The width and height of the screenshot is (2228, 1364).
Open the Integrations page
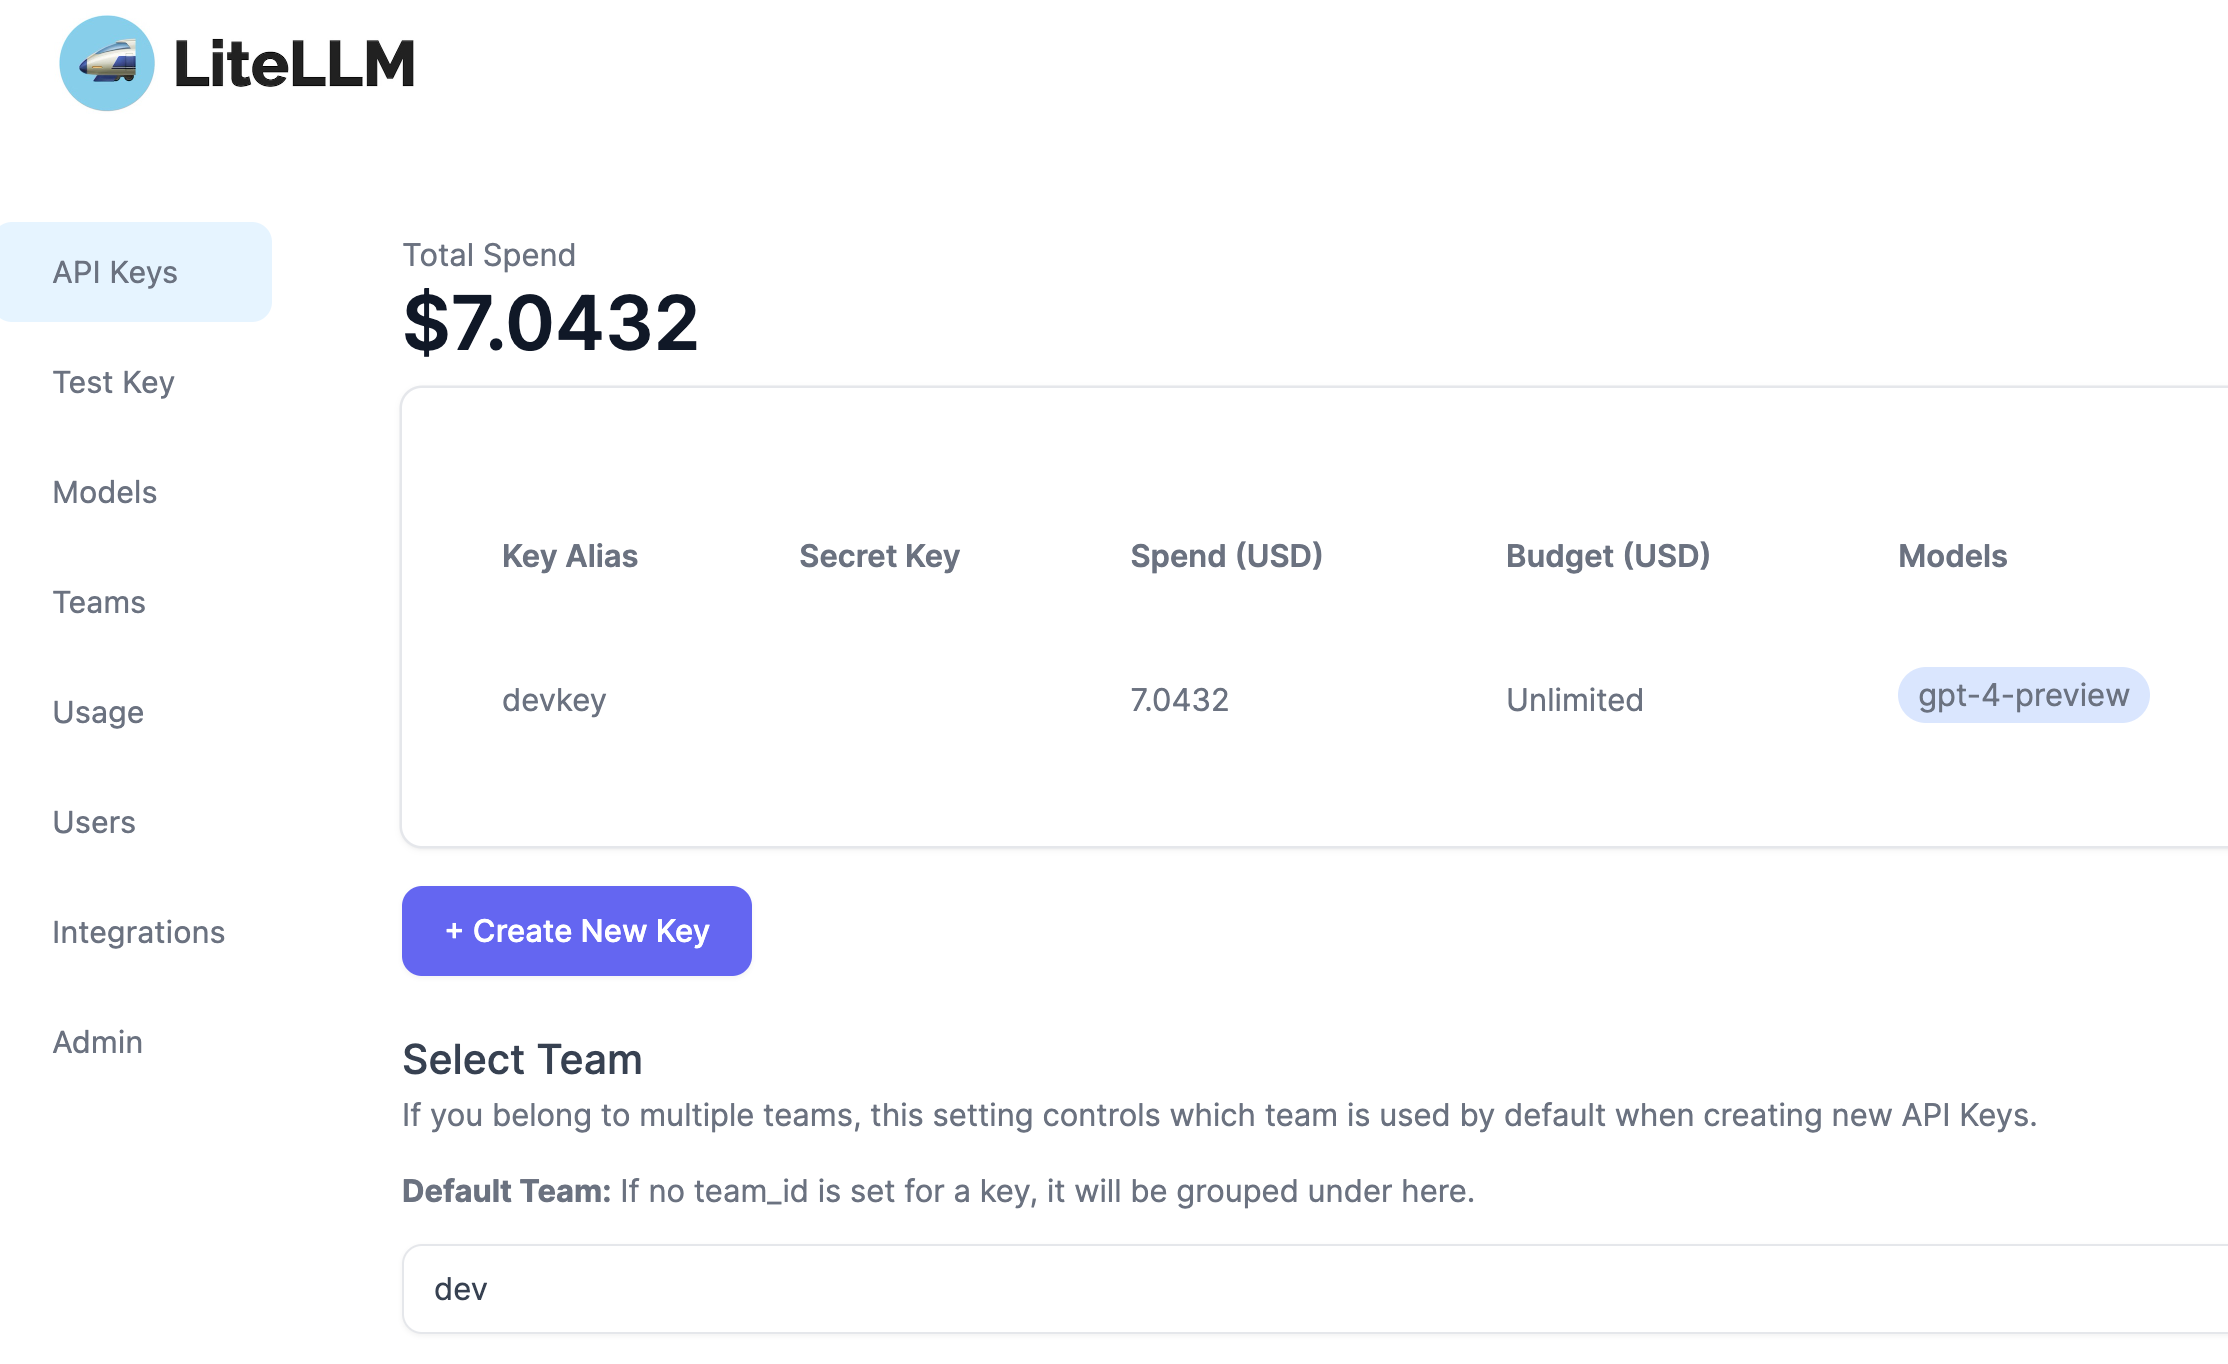[x=138, y=931]
